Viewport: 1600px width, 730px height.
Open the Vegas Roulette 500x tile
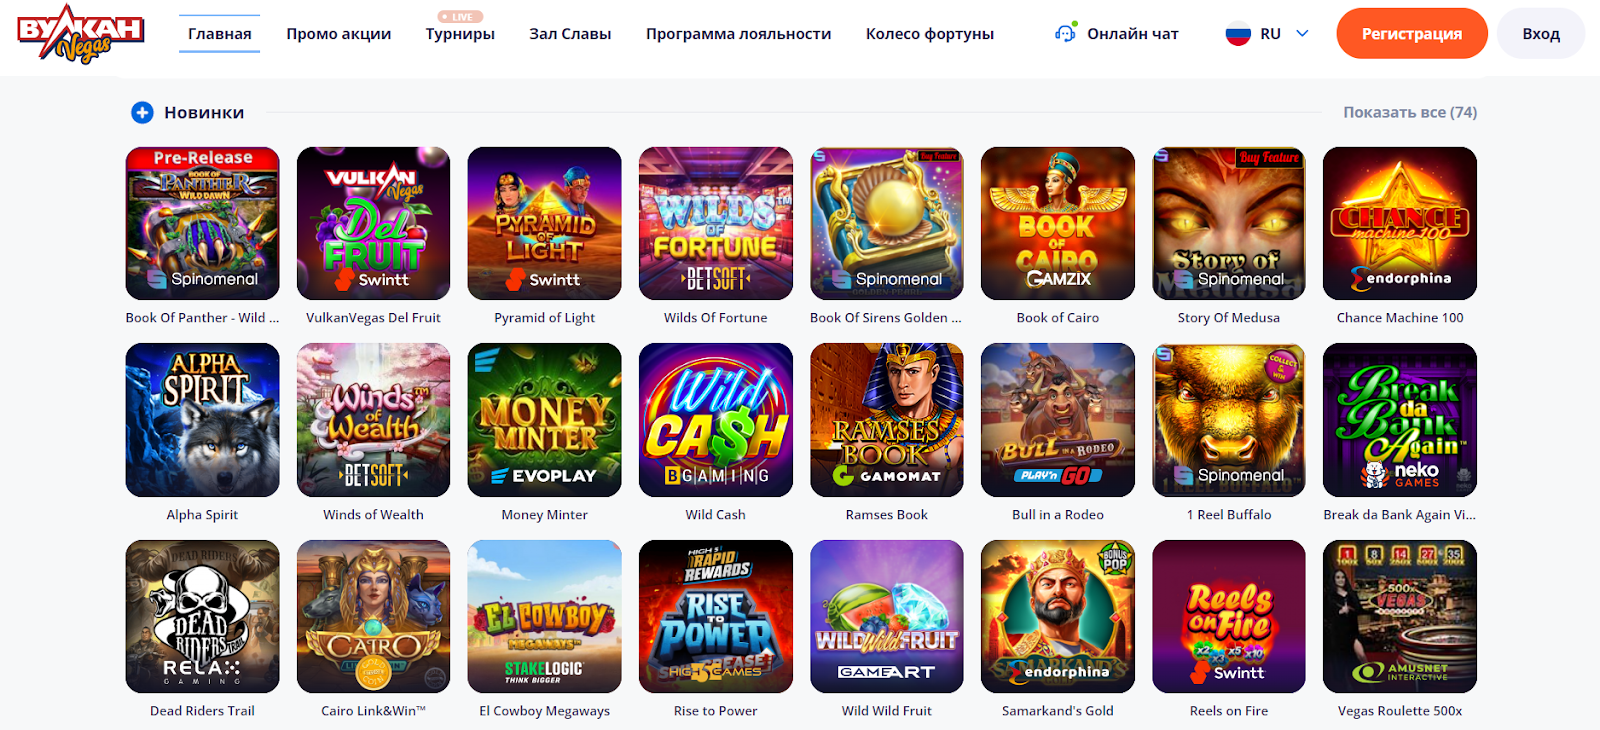coord(1400,617)
